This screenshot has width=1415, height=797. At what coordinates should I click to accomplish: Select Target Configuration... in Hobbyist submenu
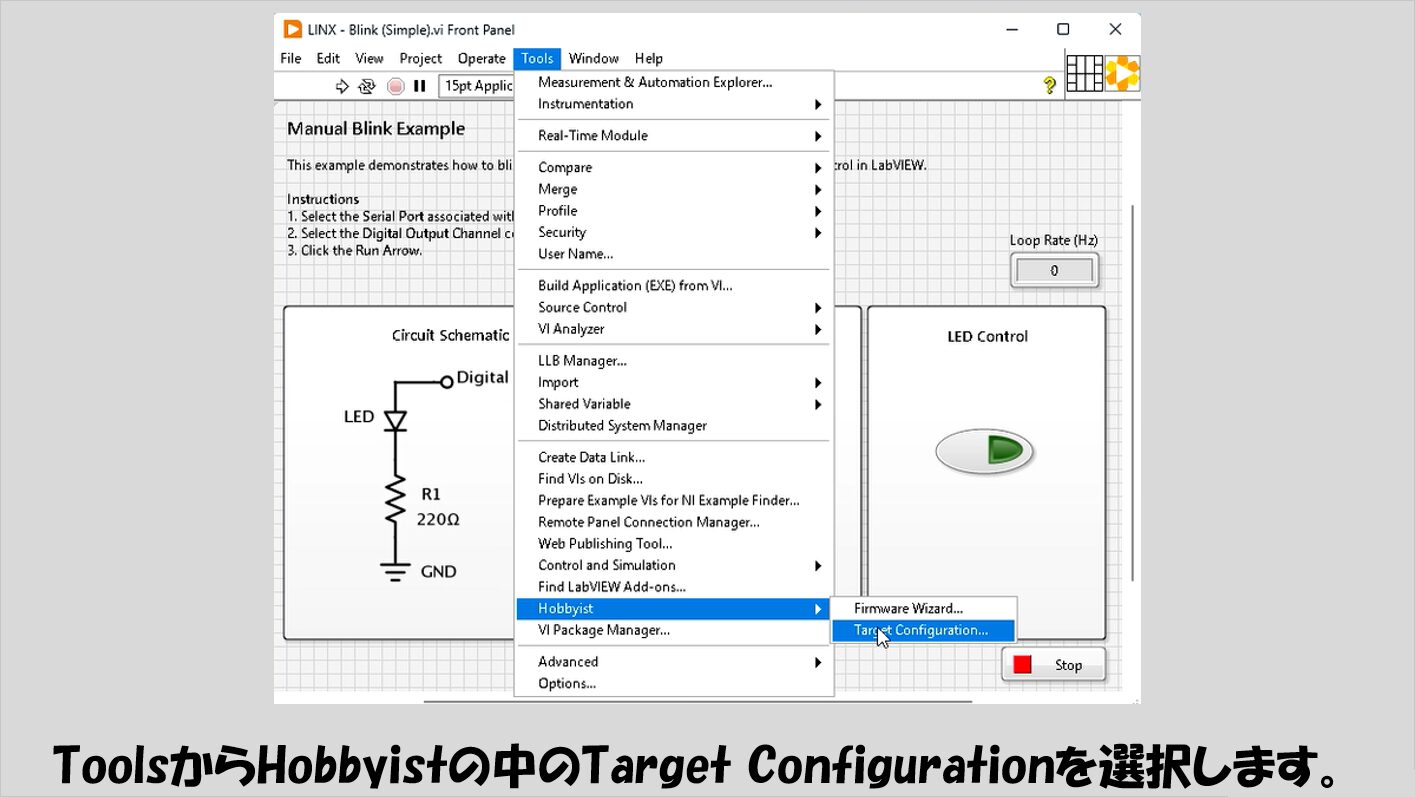(x=924, y=631)
